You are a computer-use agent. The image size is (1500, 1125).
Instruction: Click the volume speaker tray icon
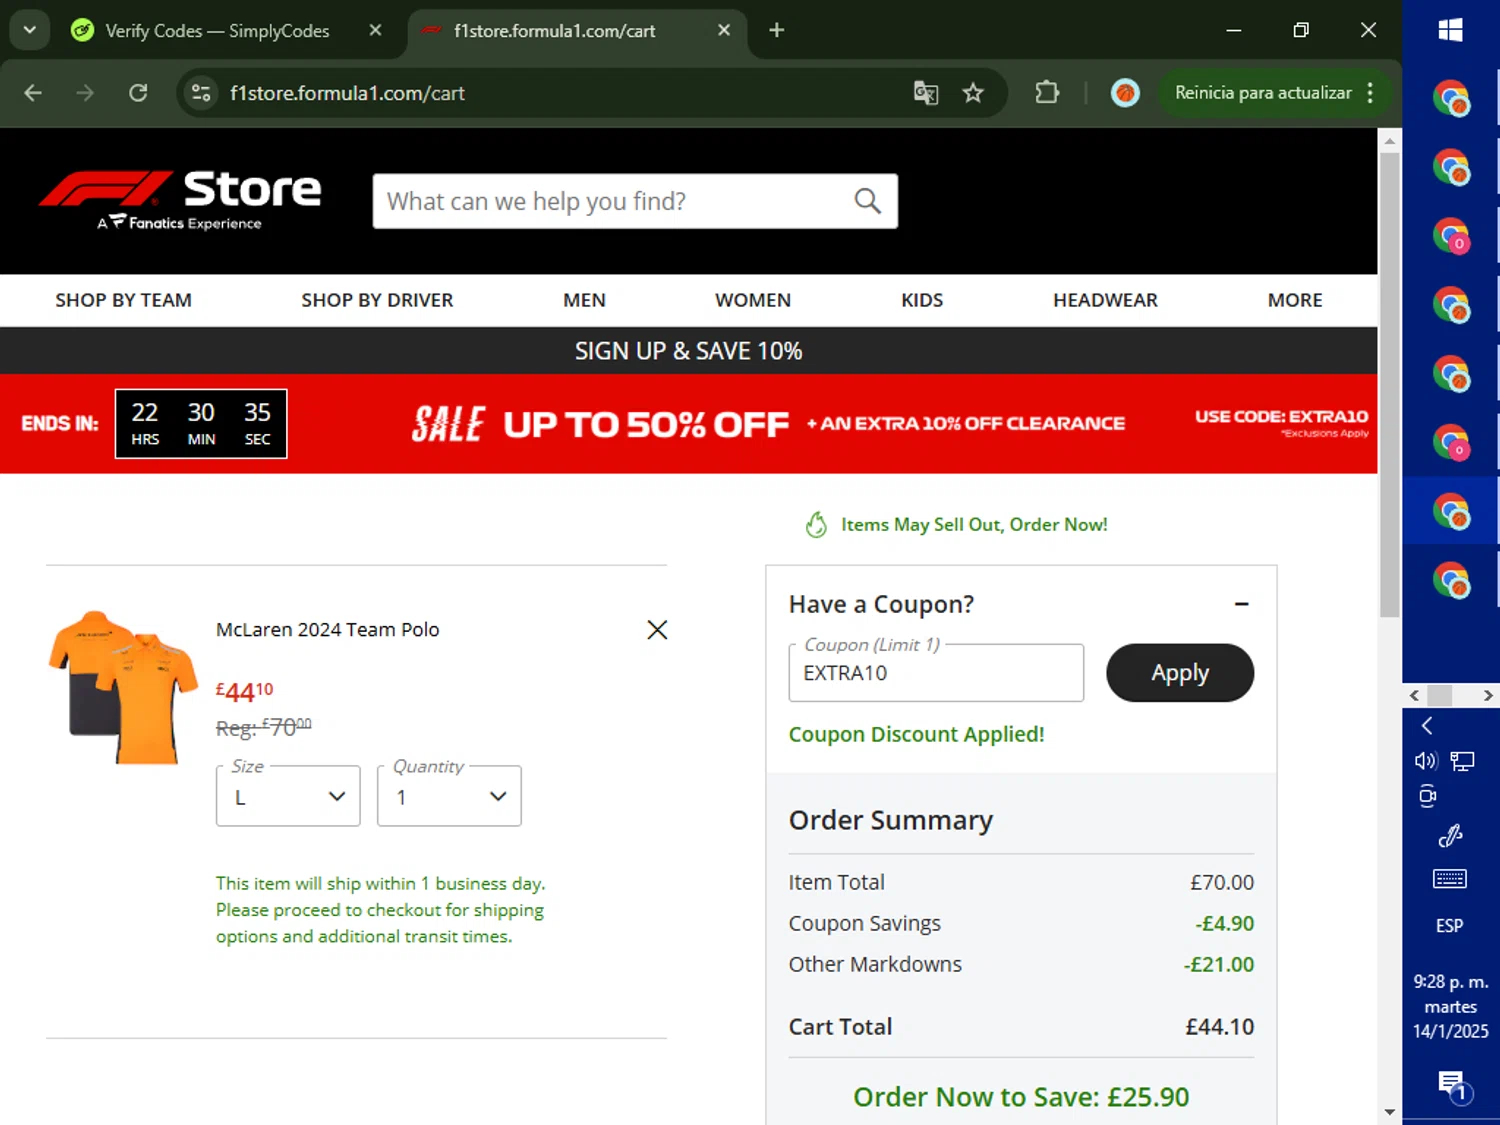(1425, 761)
